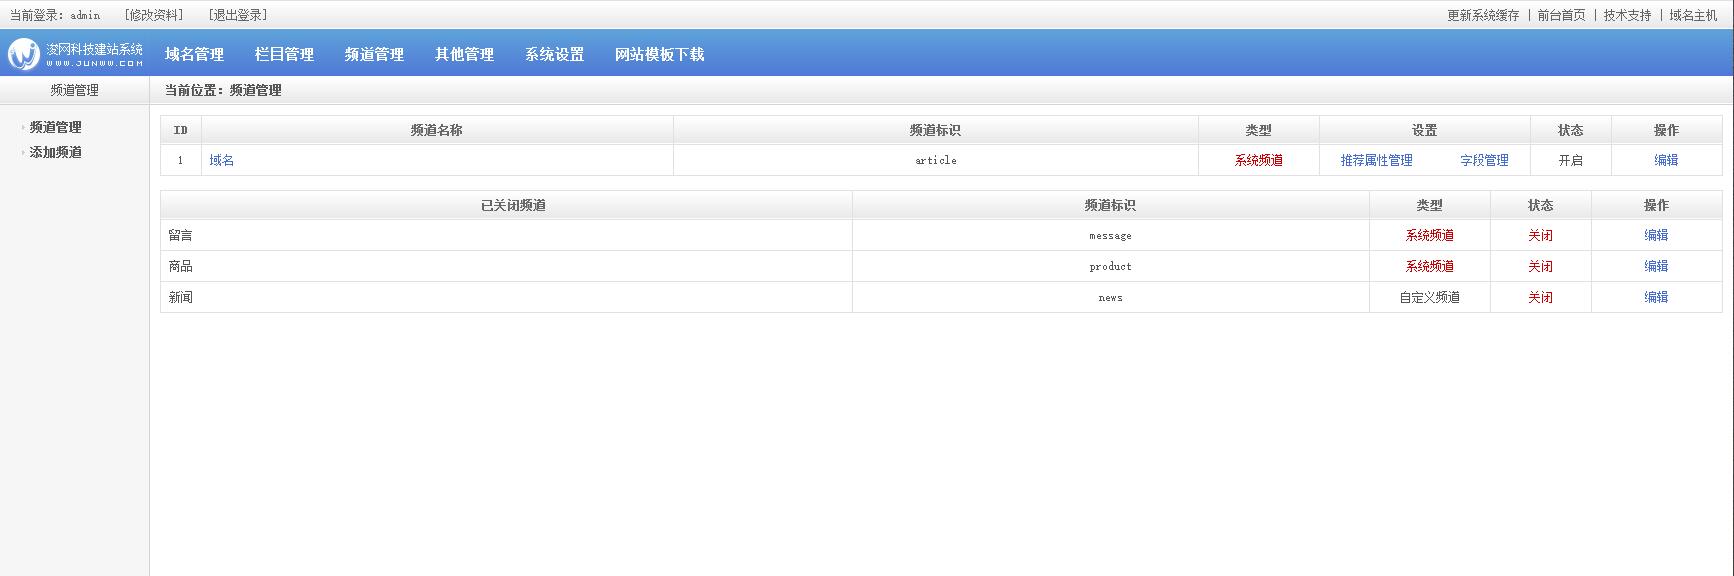Select 添加频道 in the left sidebar
This screenshot has height=576, width=1734.
55,152
